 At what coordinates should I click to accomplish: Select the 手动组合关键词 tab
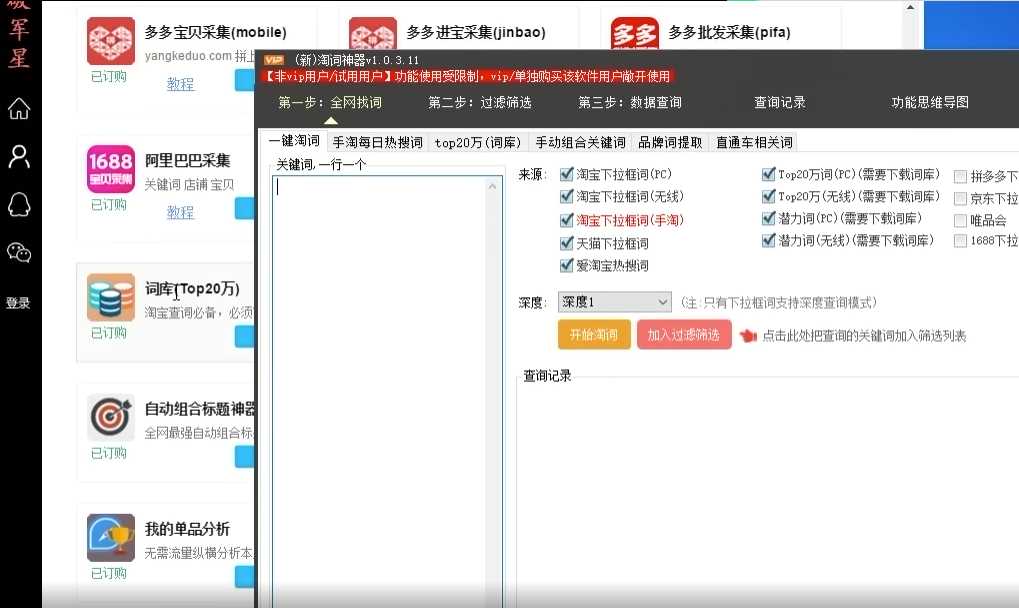coord(580,142)
